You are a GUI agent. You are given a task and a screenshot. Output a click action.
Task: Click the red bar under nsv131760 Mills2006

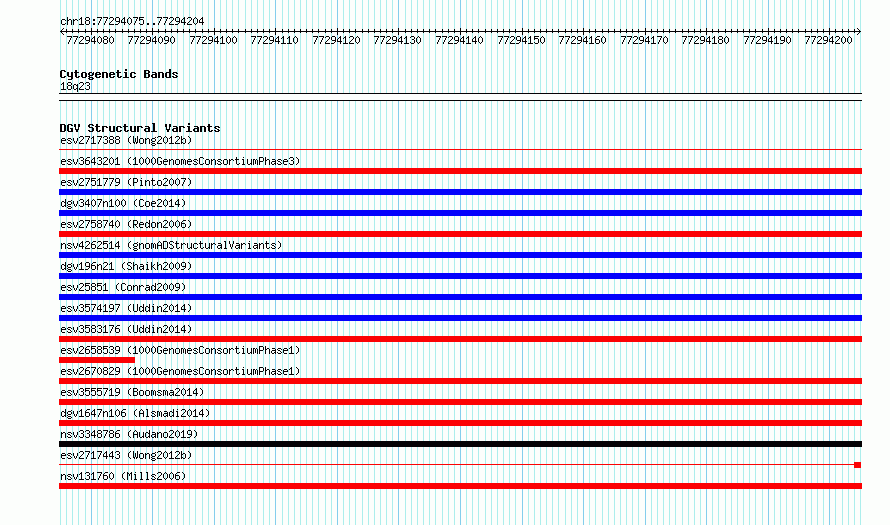(x=460, y=486)
